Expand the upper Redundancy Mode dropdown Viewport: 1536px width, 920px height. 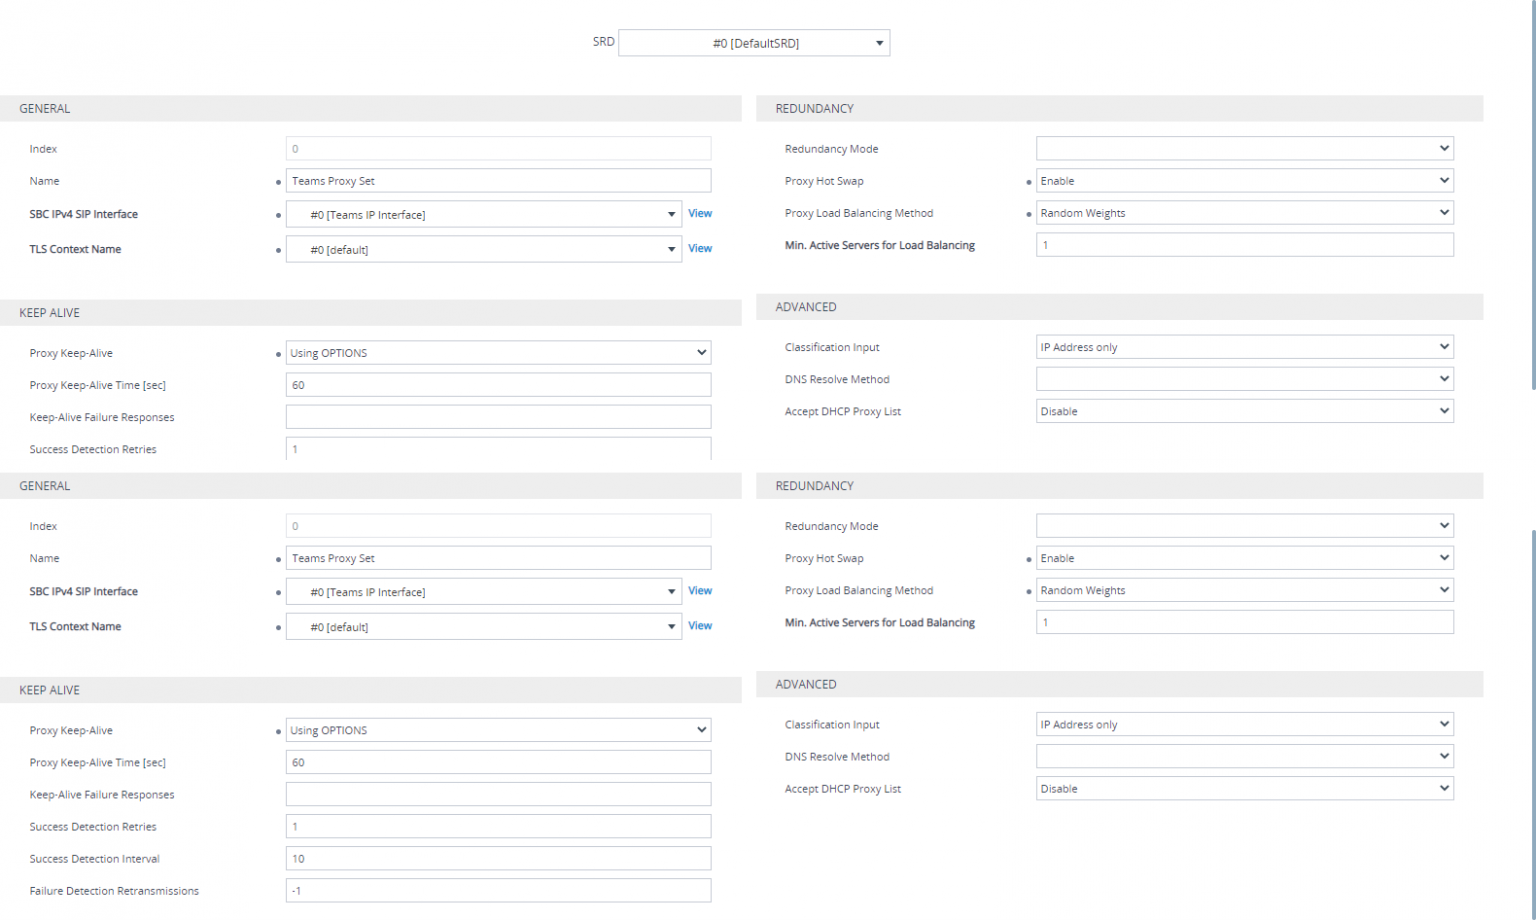point(1244,149)
